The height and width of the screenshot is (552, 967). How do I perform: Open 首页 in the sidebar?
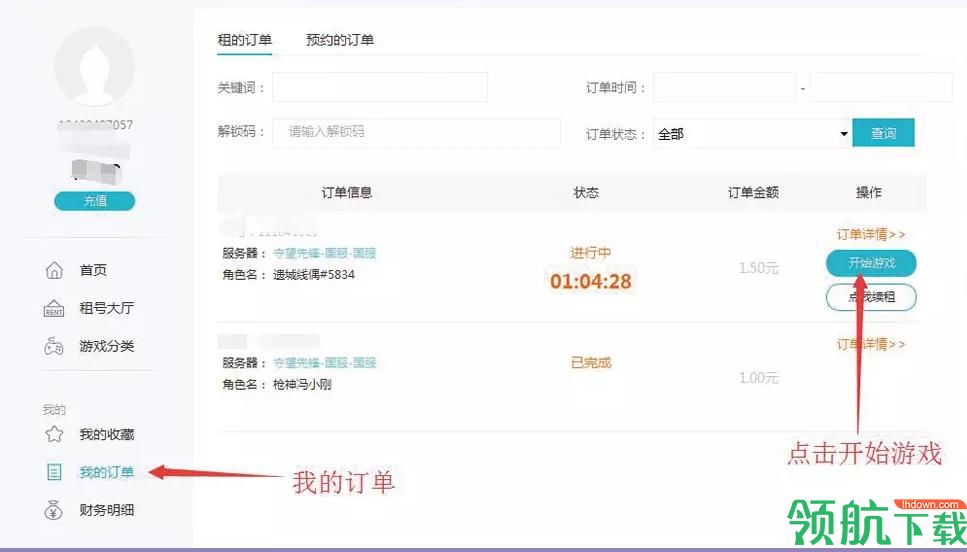pos(93,270)
